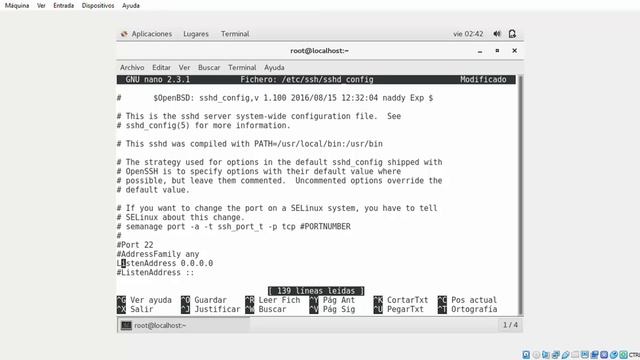
Task: Open the Lugares menu
Action: pos(196,34)
